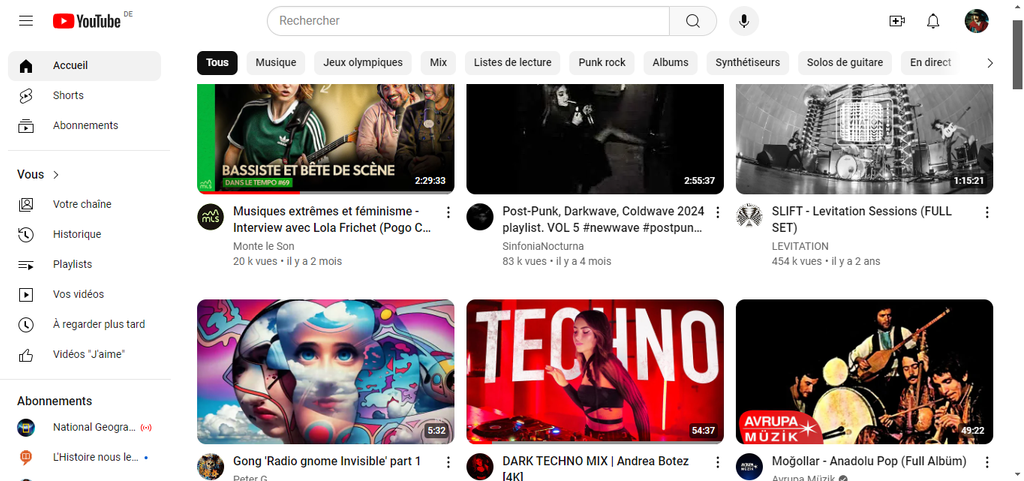This screenshot has width=1024, height=481.
Task: Activate voice search microphone
Action: click(743, 21)
